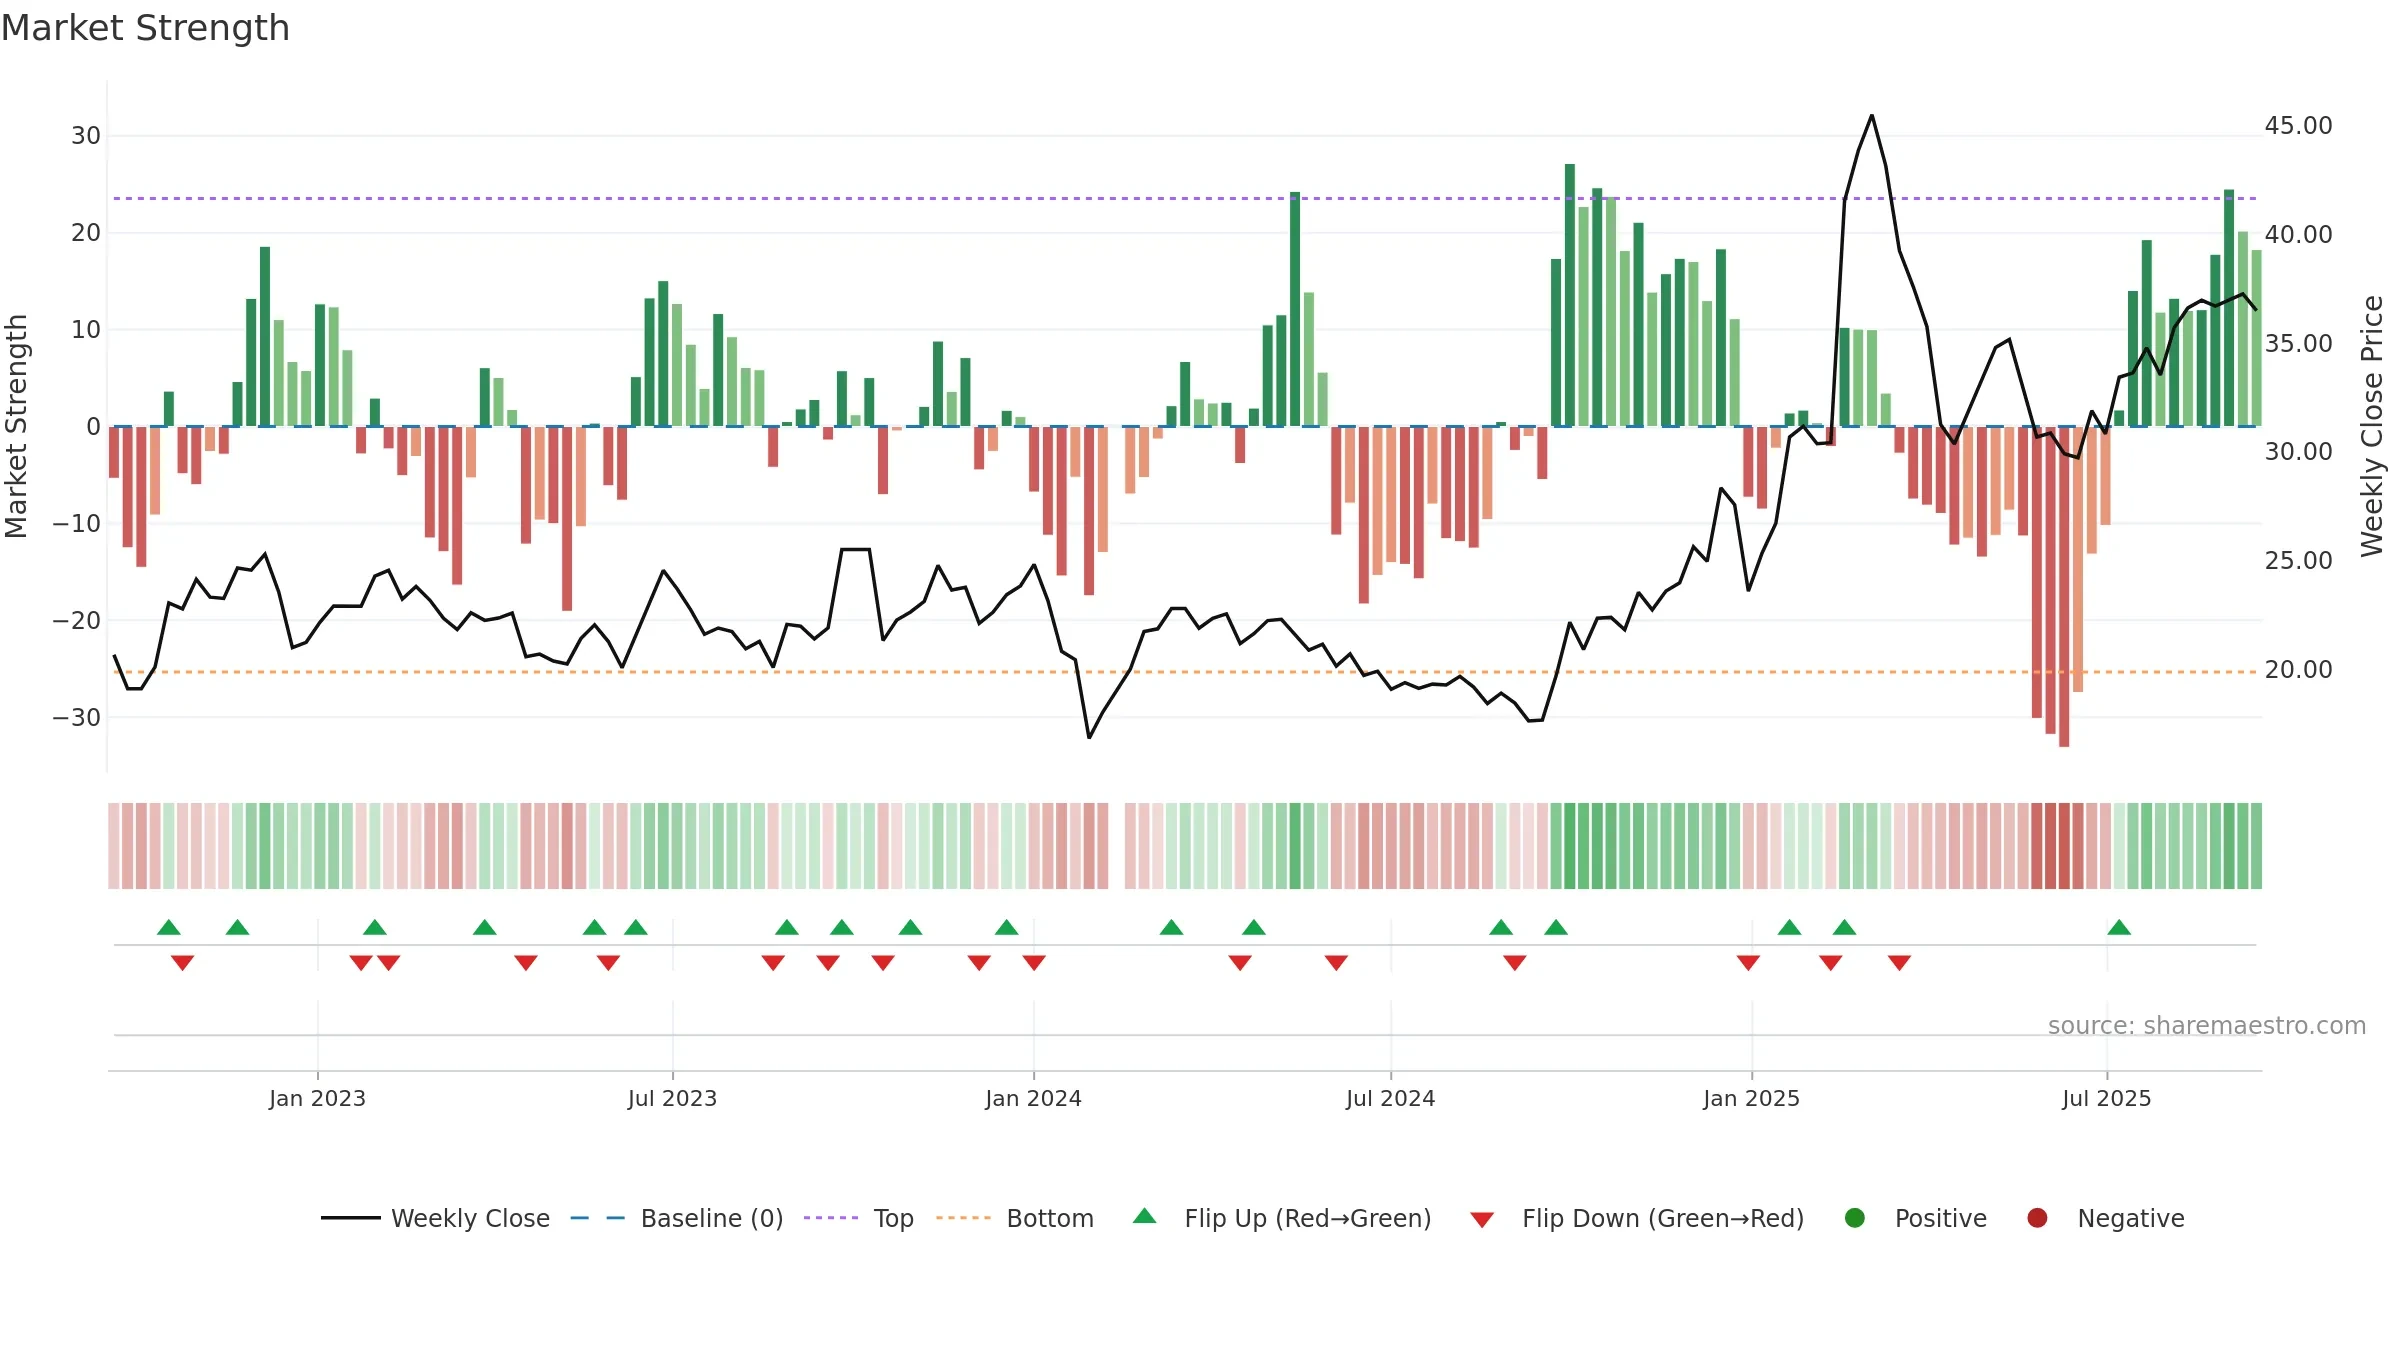The image size is (2400, 1350).
Task: Click the Market Strength chart title
Action: click(x=146, y=28)
